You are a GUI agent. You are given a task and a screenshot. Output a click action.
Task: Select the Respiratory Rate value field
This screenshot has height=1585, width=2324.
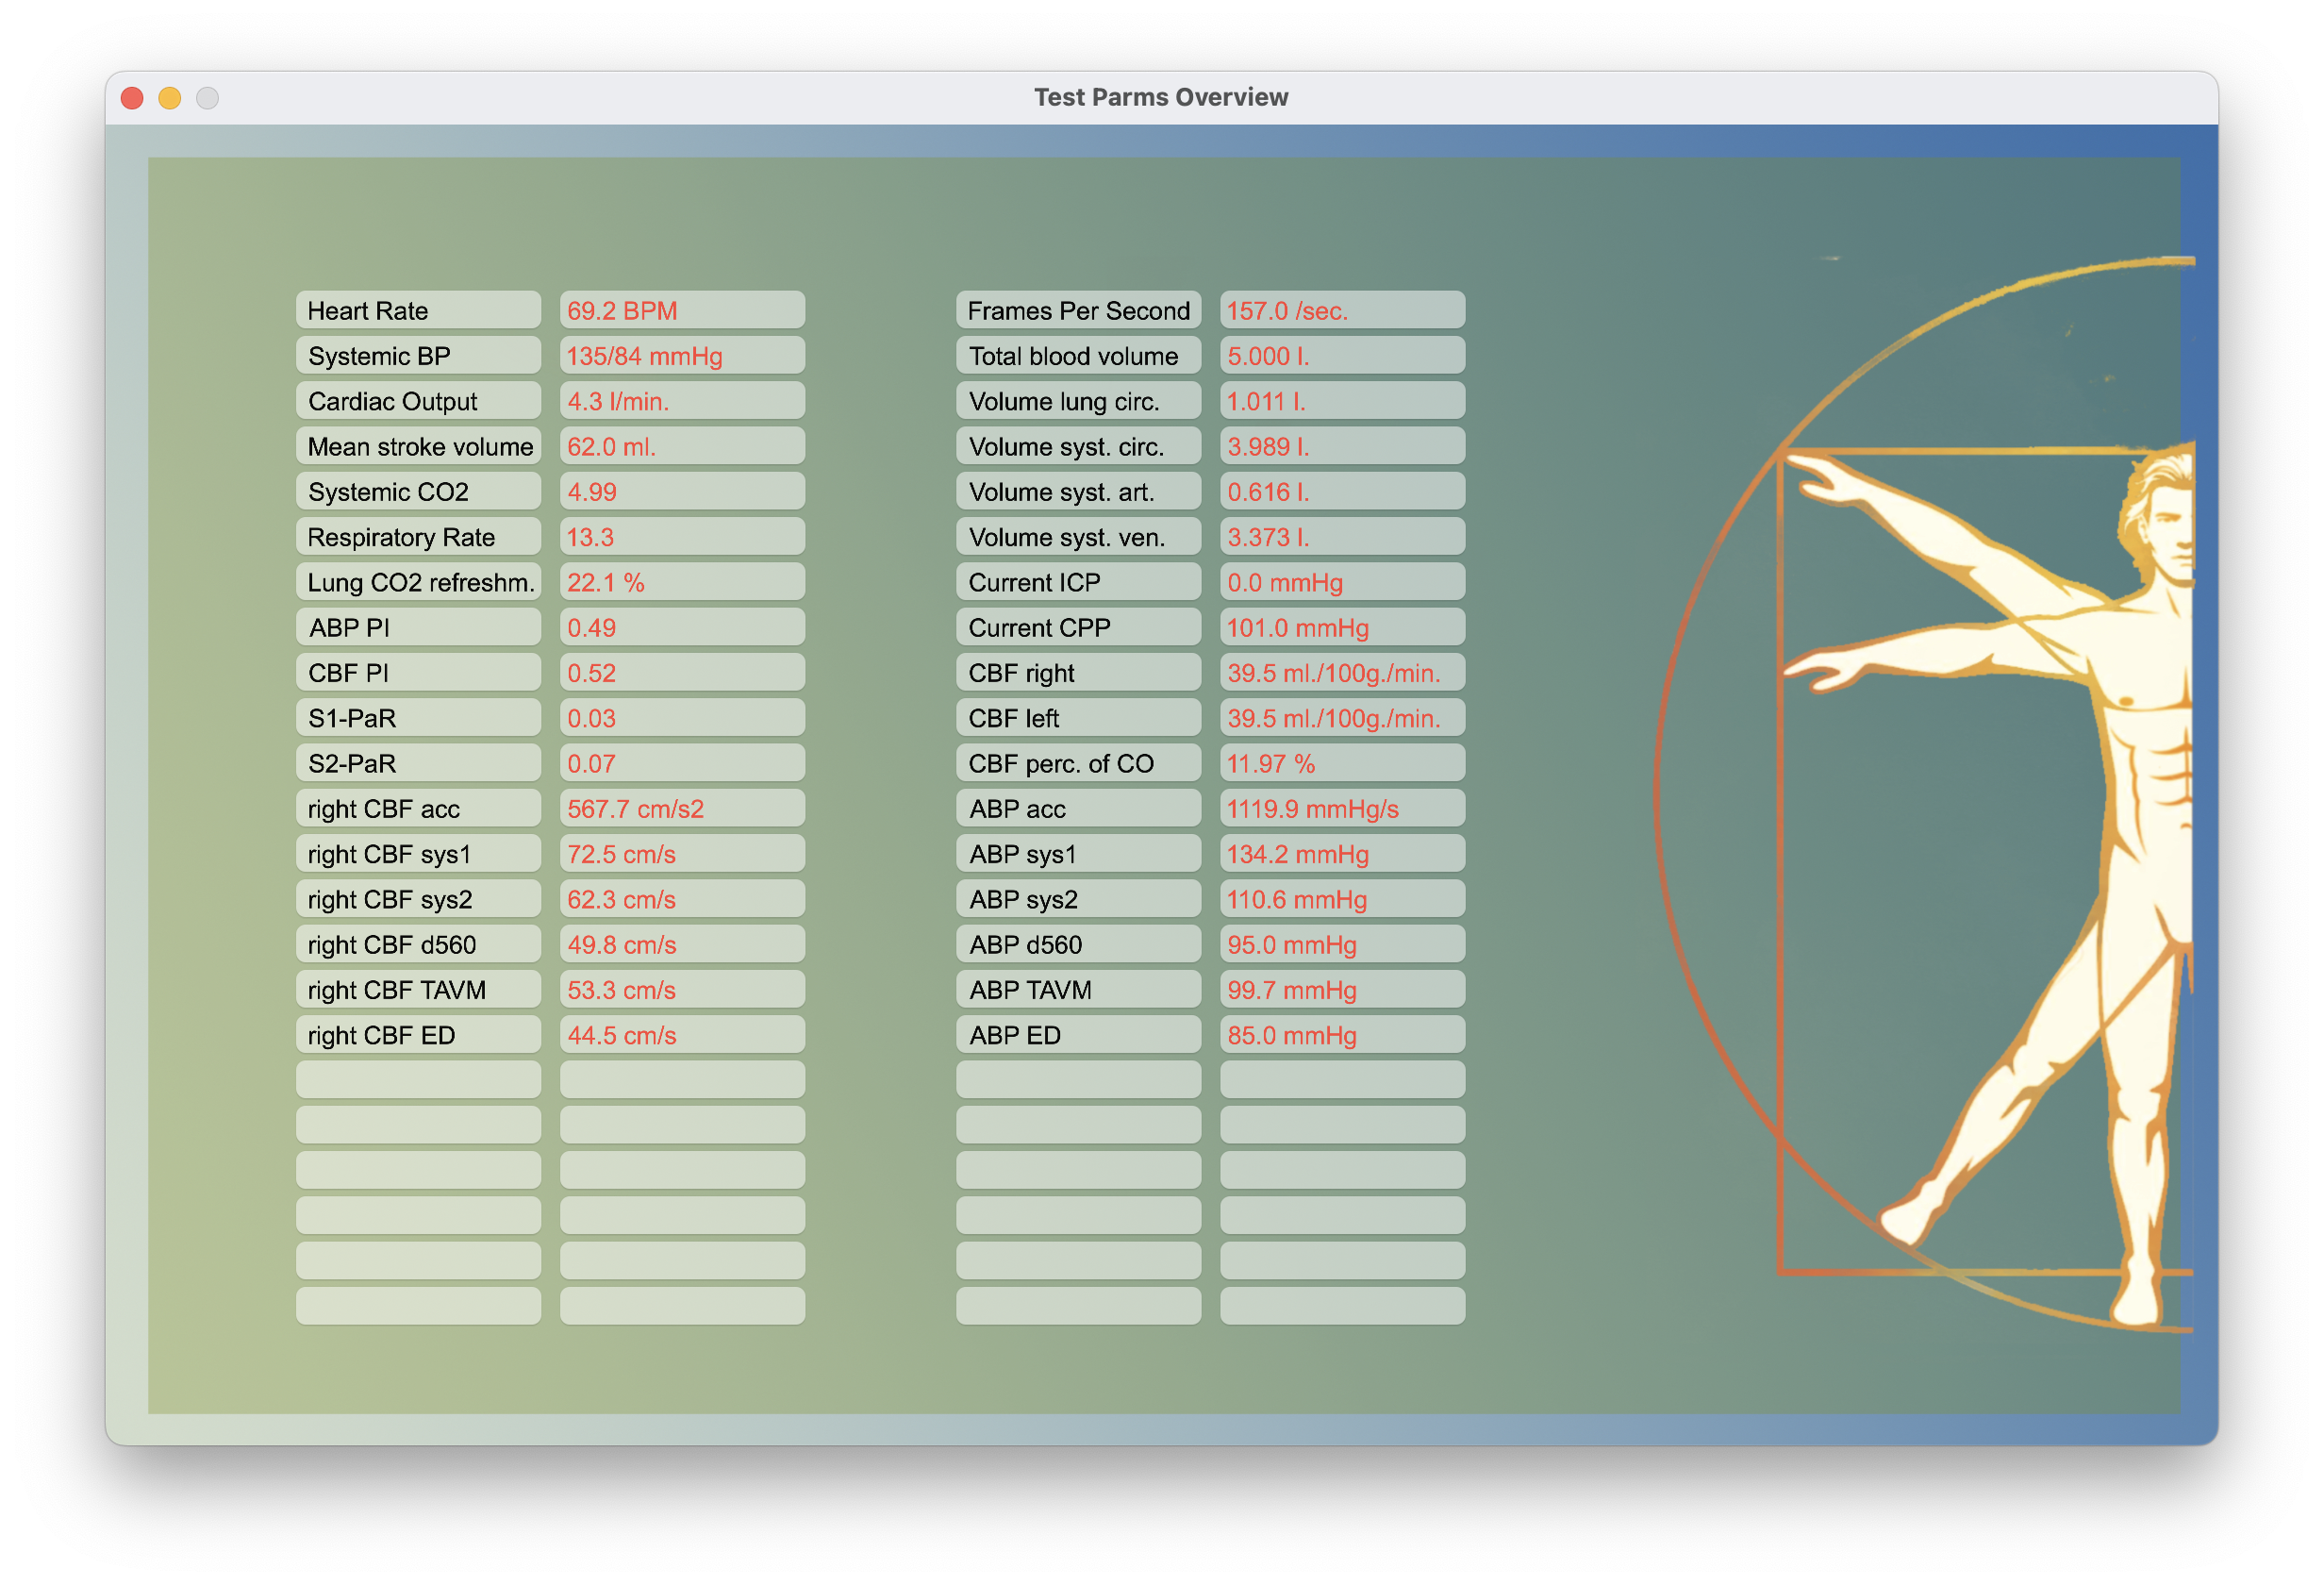682,537
